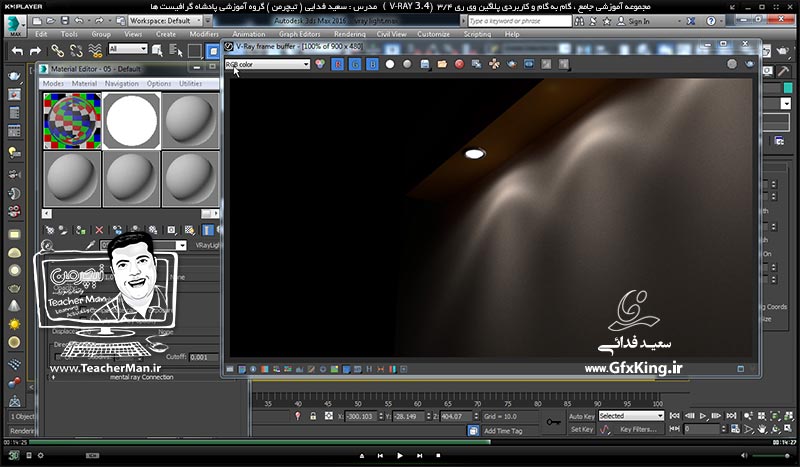Screen dimensions: 800x467
Task: Open Material Editor Utilities menu
Action: click(x=190, y=83)
